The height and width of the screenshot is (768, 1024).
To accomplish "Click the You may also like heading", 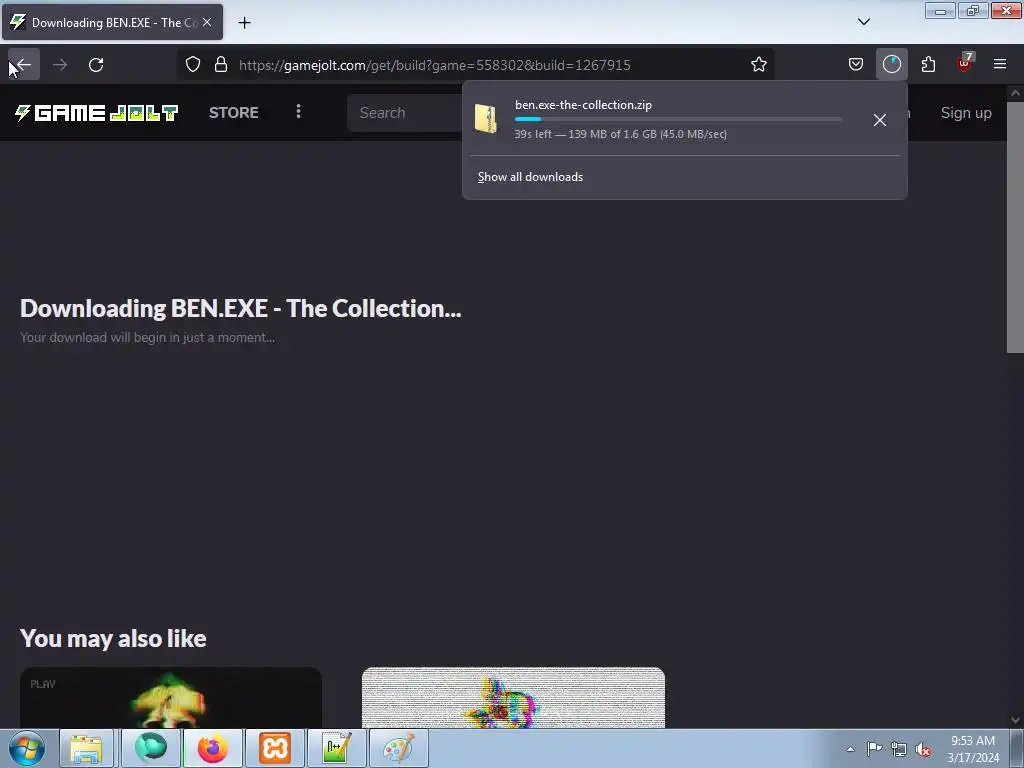I will point(113,639).
